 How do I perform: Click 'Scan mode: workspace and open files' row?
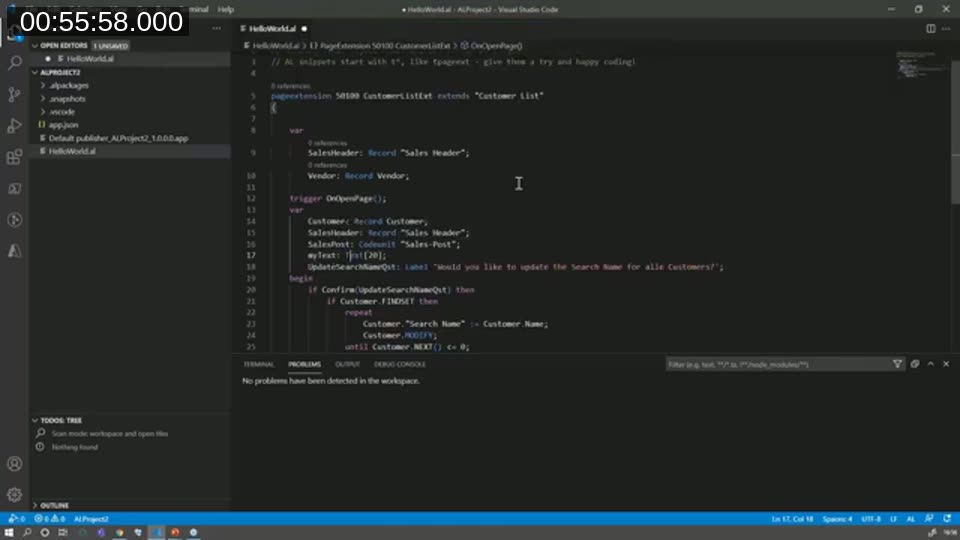coord(110,433)
